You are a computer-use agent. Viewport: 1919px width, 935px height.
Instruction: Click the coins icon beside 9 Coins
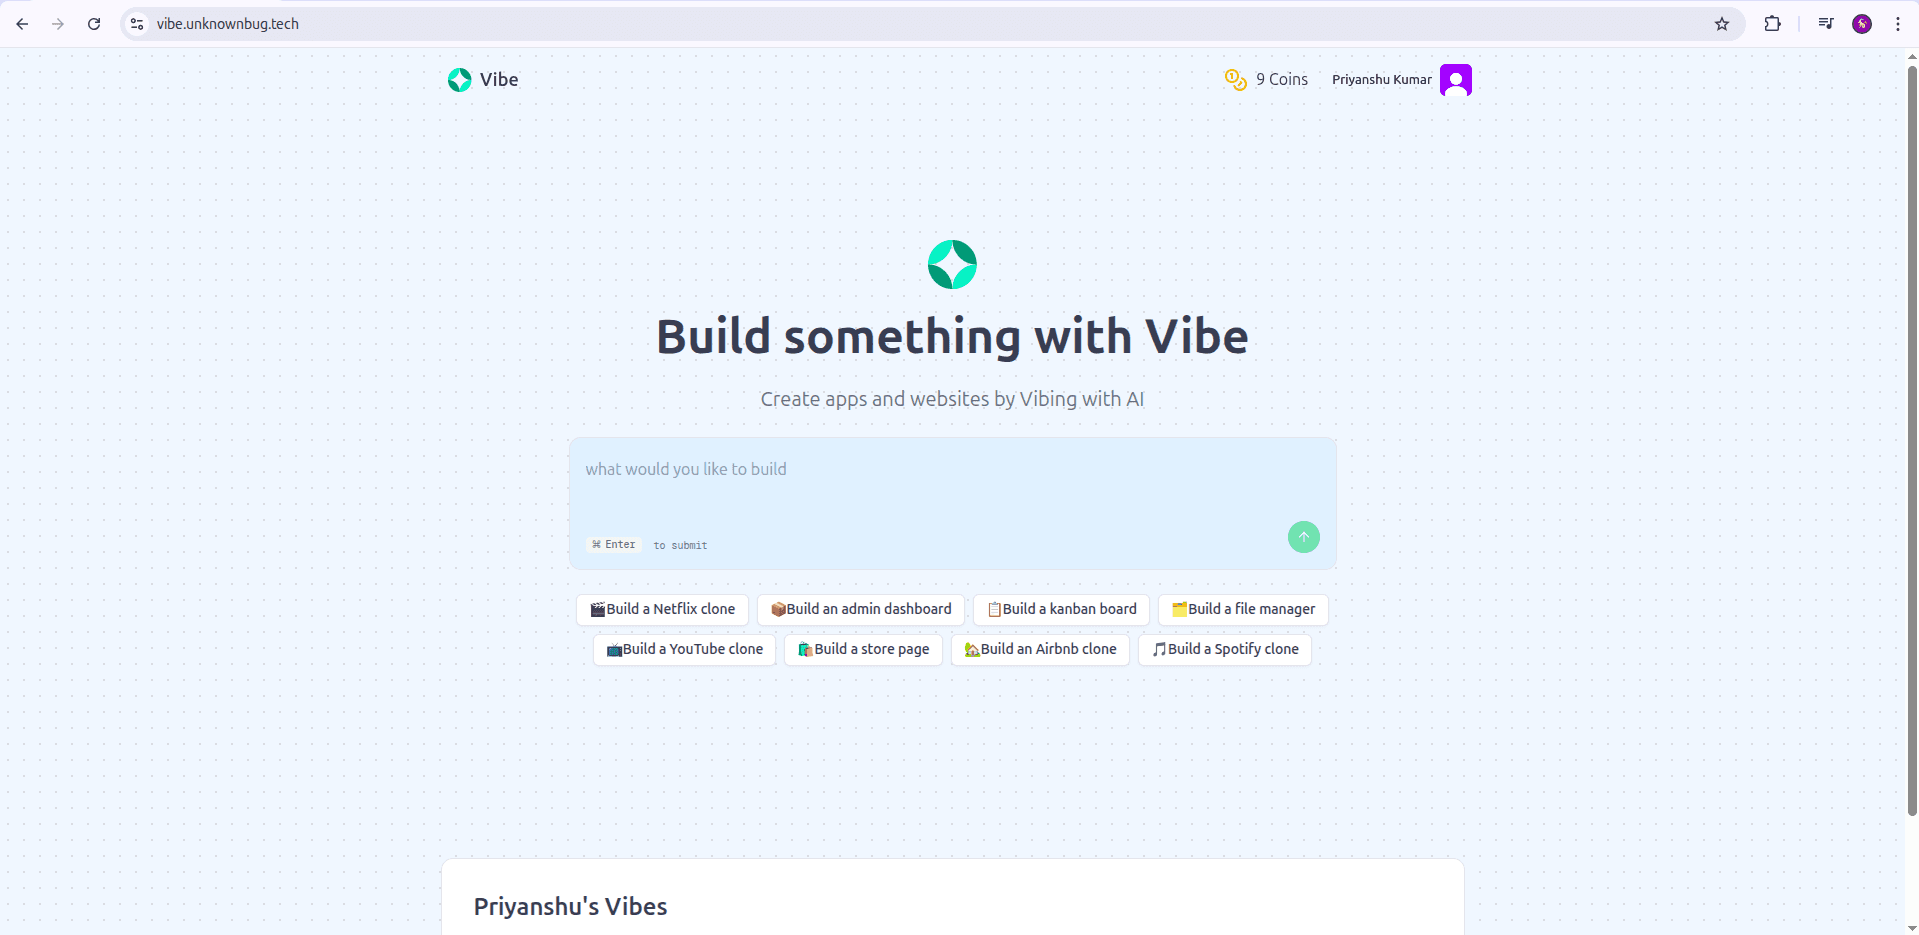[x=1235, y=80]
